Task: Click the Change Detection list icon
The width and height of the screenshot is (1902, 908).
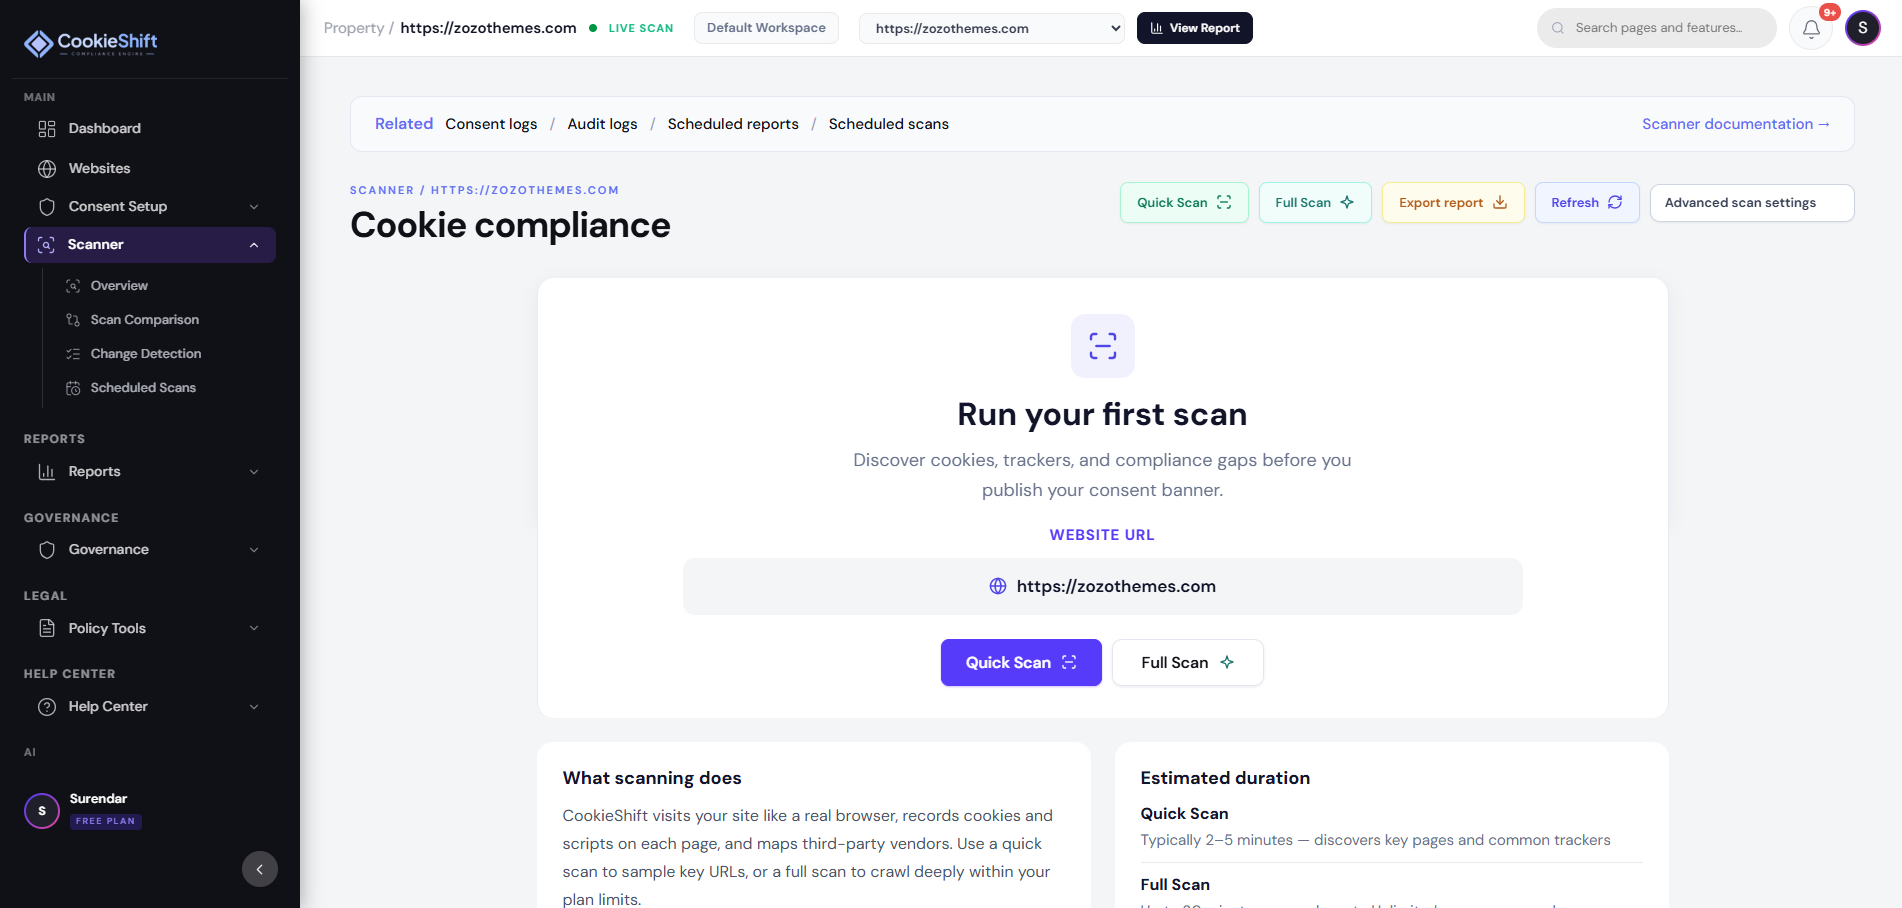Action: tap(73, 354)
